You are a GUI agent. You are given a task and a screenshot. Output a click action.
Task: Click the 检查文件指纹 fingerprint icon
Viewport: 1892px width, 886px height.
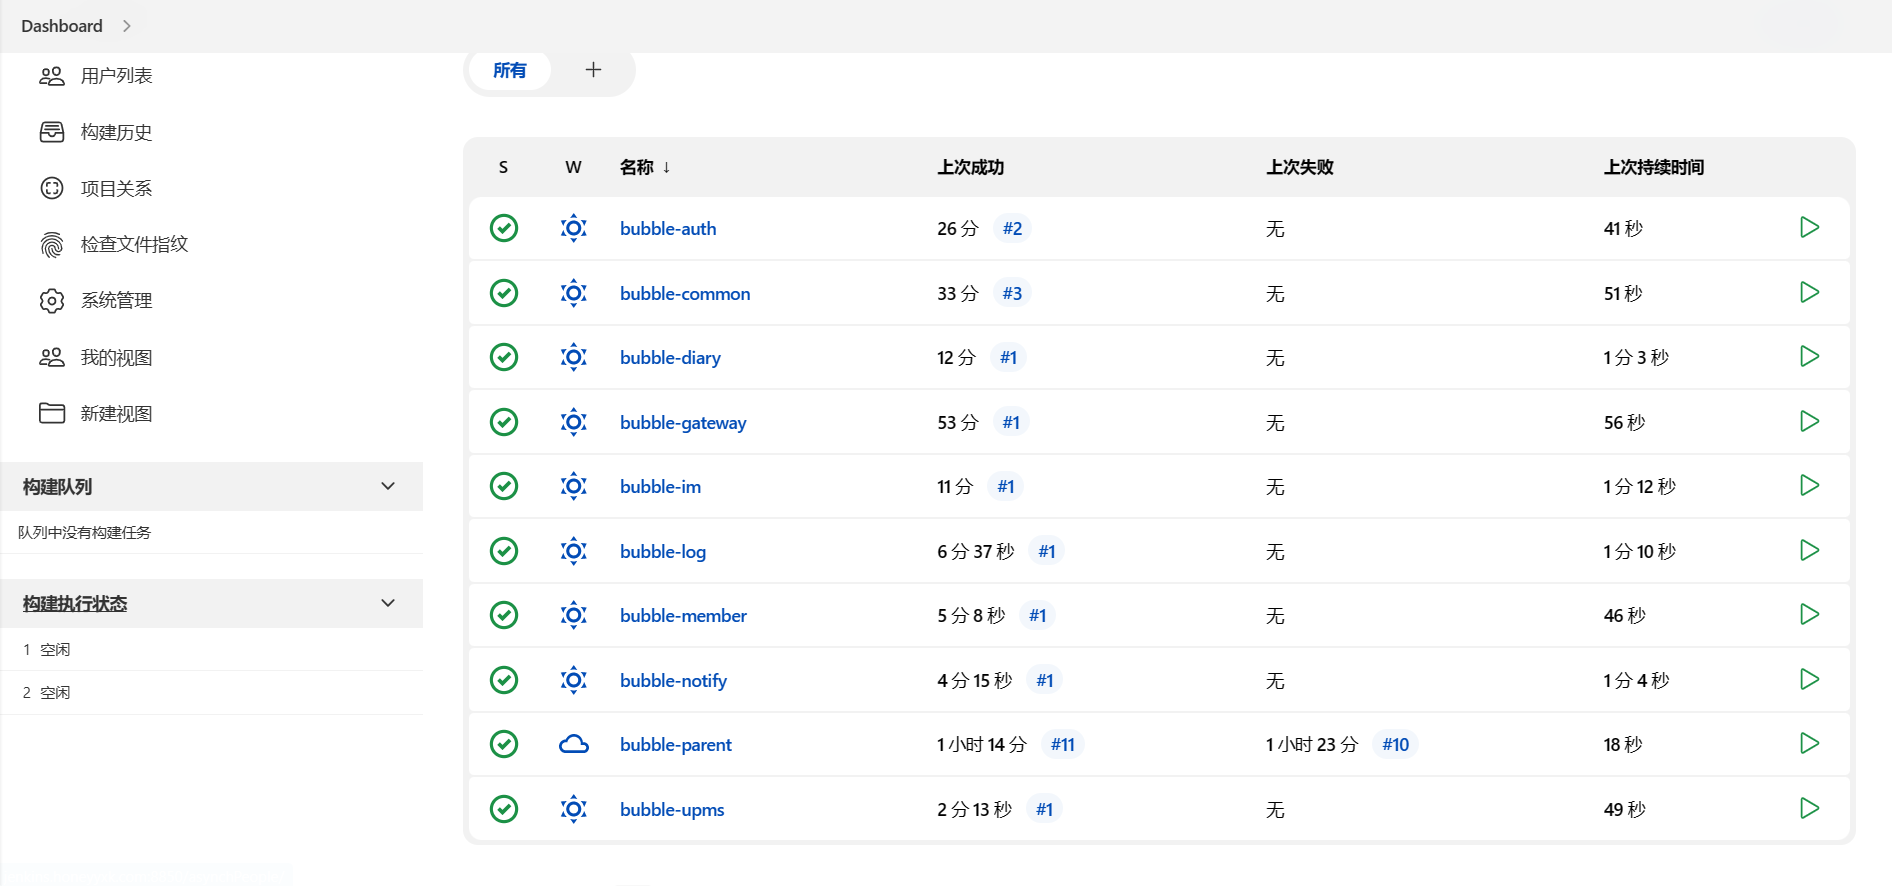[x=52, y=245]
